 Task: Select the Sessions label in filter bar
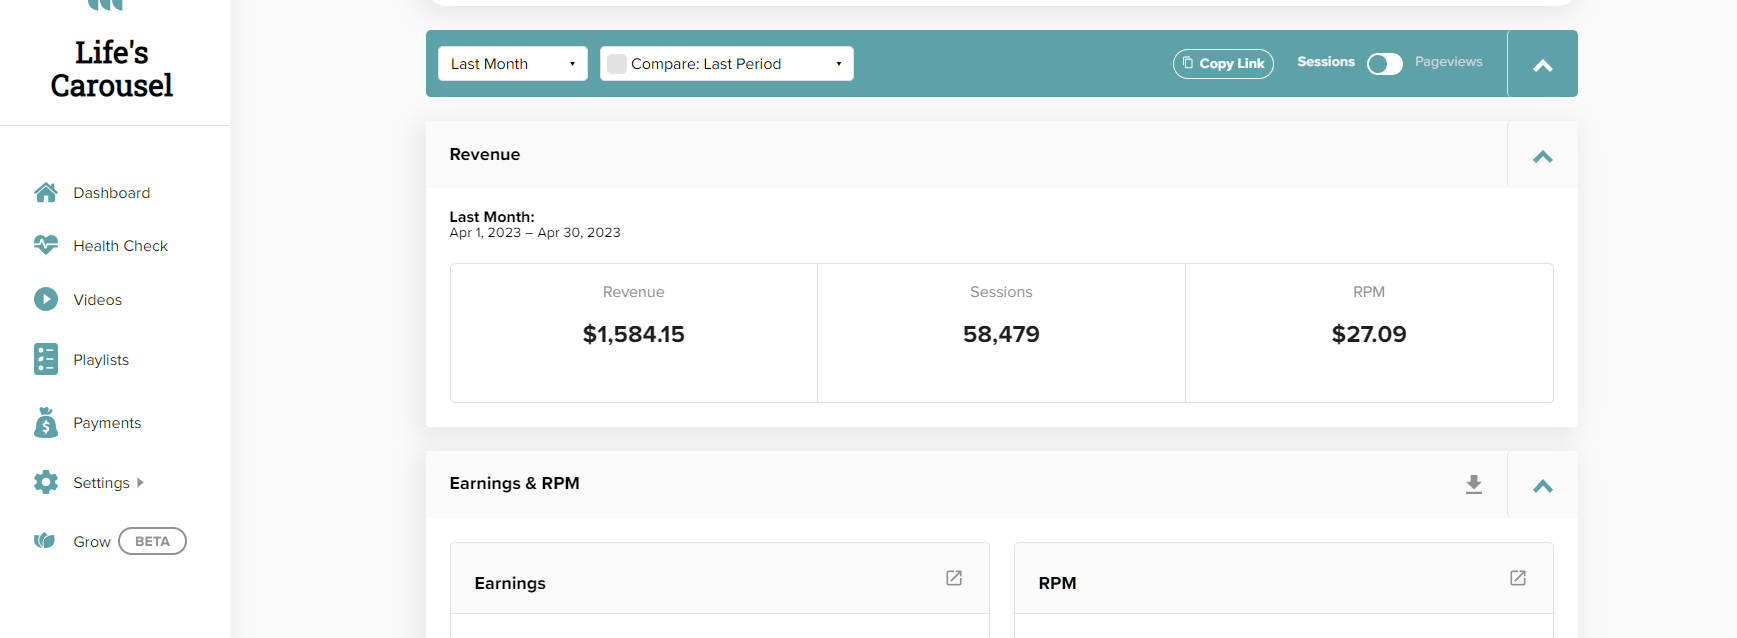pos(1326,62)
